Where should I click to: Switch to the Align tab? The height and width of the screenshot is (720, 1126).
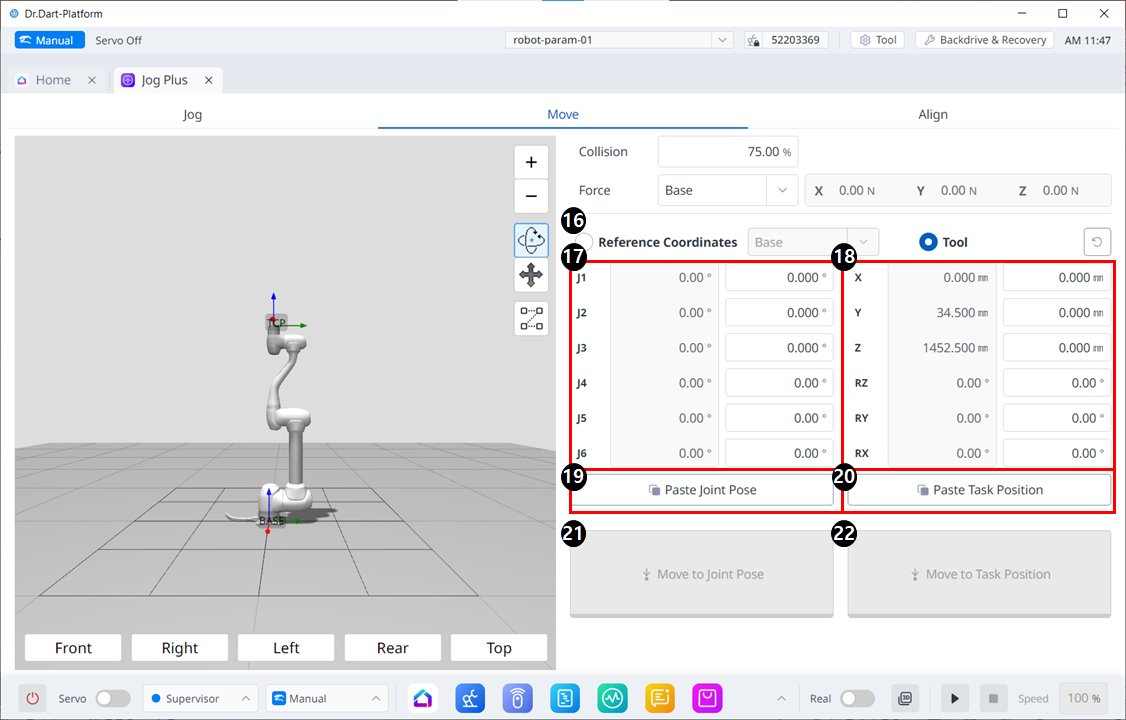pyautogui.click(x=932, y=115)
